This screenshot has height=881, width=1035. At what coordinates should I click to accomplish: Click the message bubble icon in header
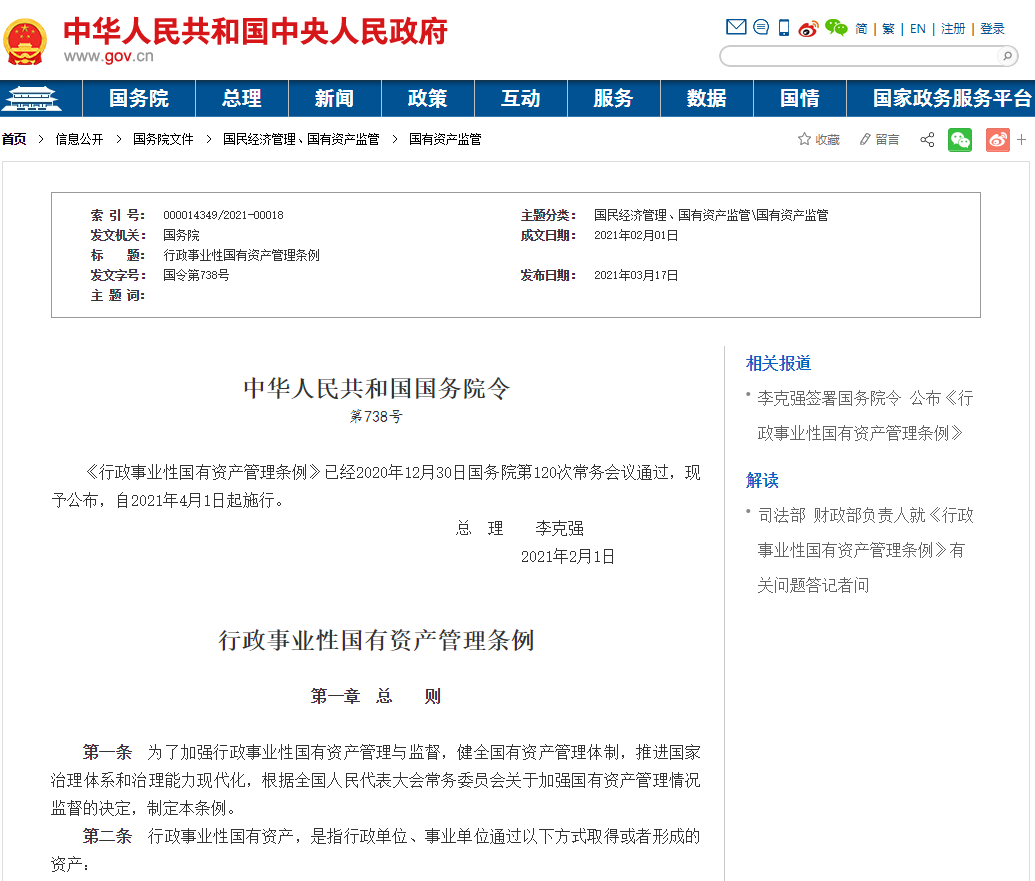tap(760, 27)
